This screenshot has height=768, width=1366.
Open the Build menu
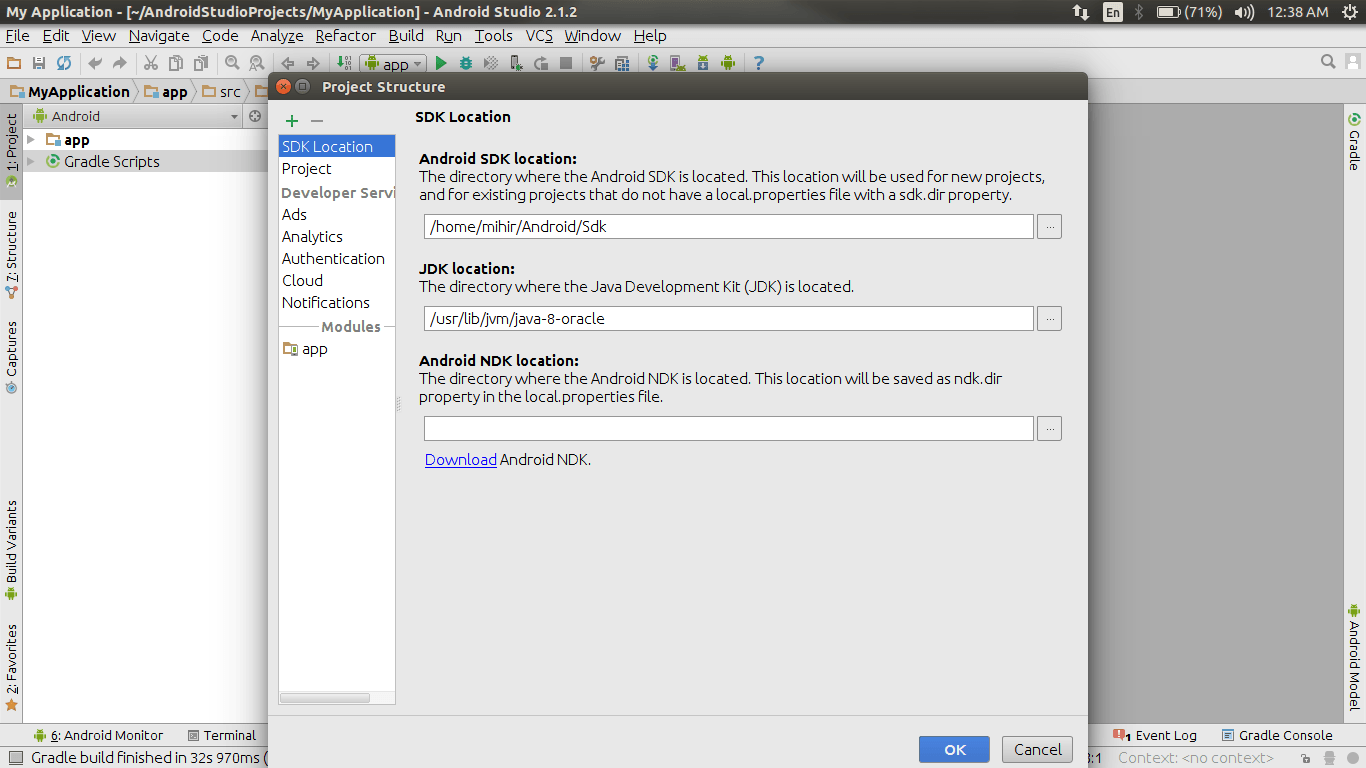[406, 36]
